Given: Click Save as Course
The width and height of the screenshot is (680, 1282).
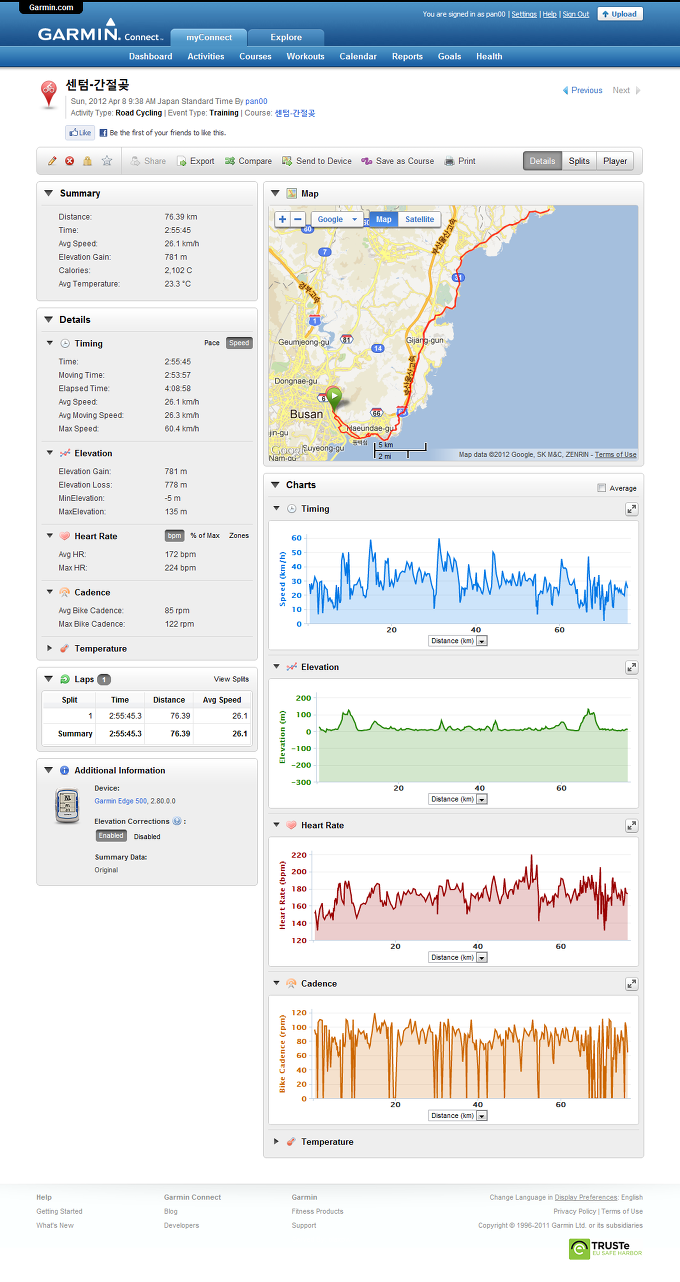Looking at the screenshot, I should (x=398, y=161).
